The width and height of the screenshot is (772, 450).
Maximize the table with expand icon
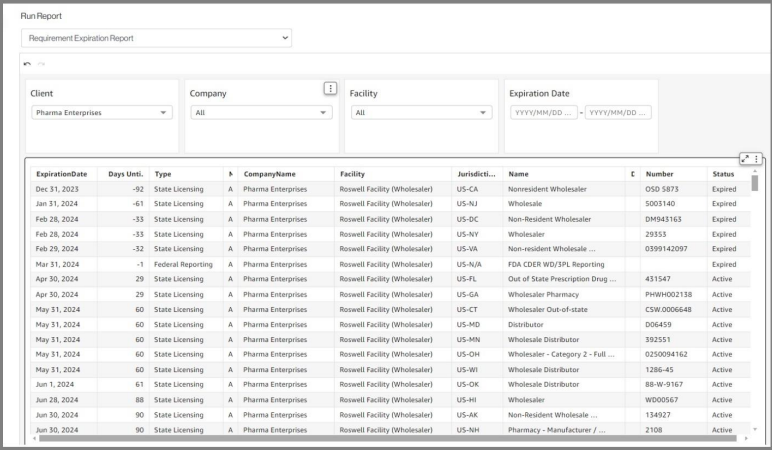point(745,159)
